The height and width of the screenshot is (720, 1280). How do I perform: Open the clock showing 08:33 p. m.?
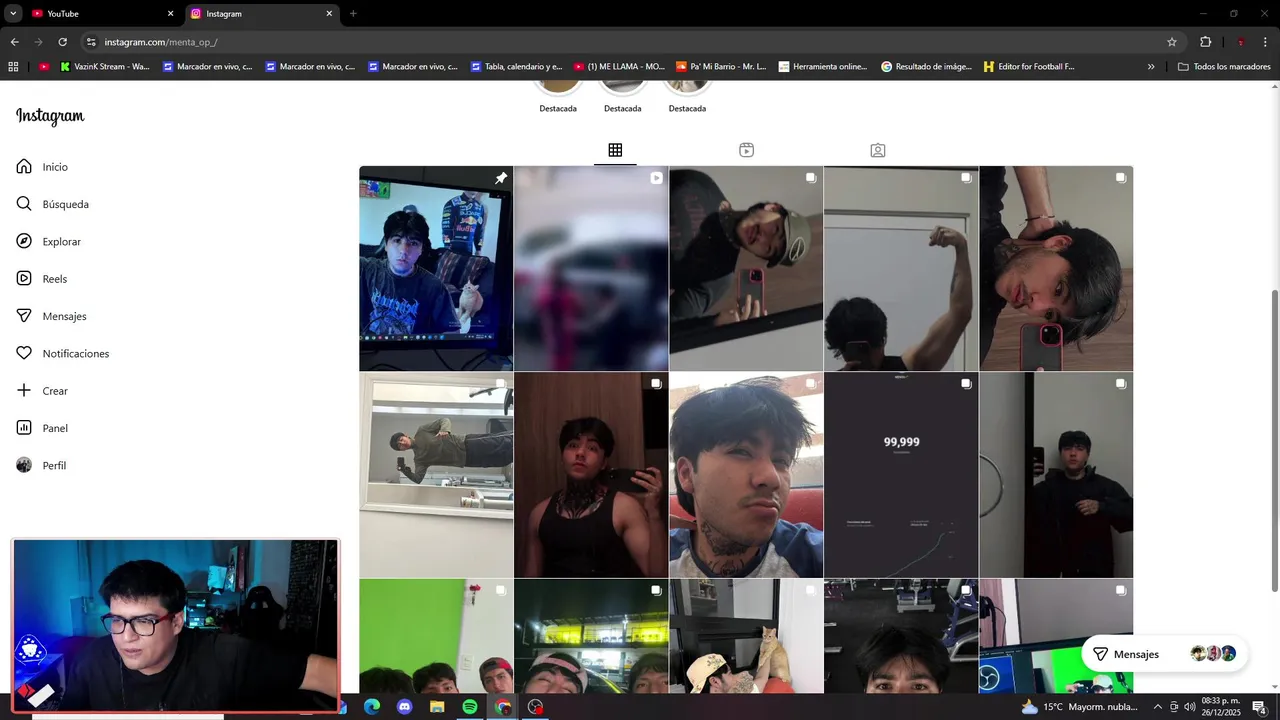point(1221,707)
